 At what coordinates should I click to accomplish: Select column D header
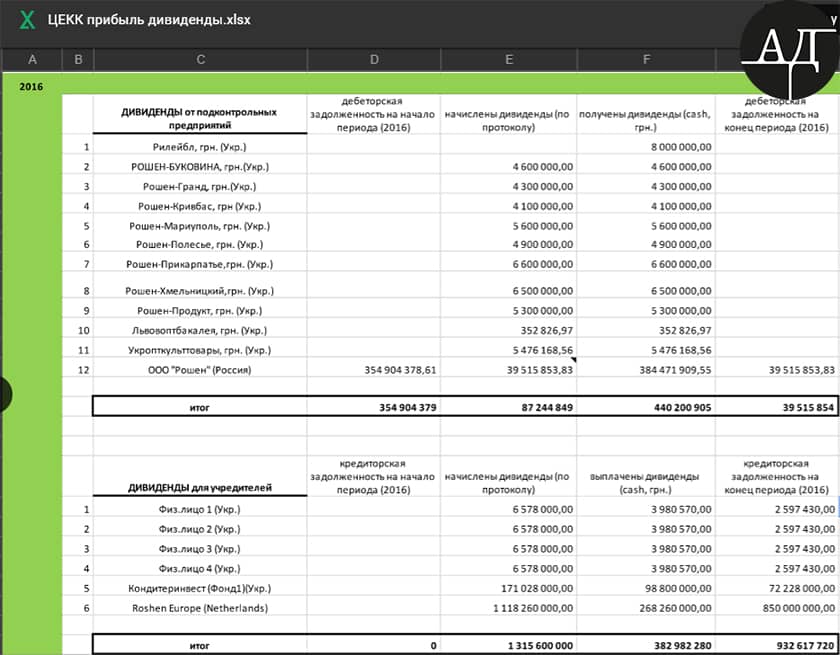tap(374, 60)
